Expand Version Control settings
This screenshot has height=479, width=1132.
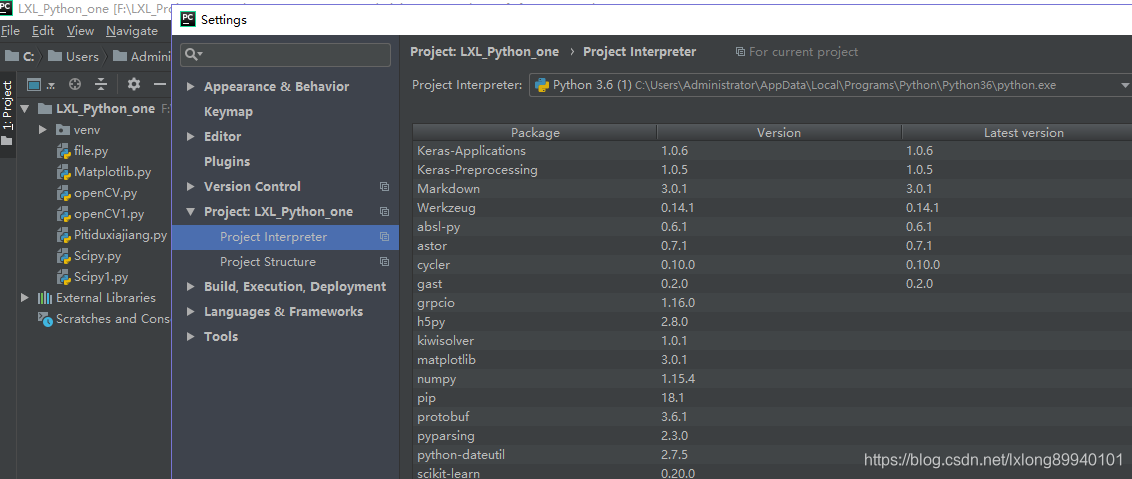click(x=191, y=186)
